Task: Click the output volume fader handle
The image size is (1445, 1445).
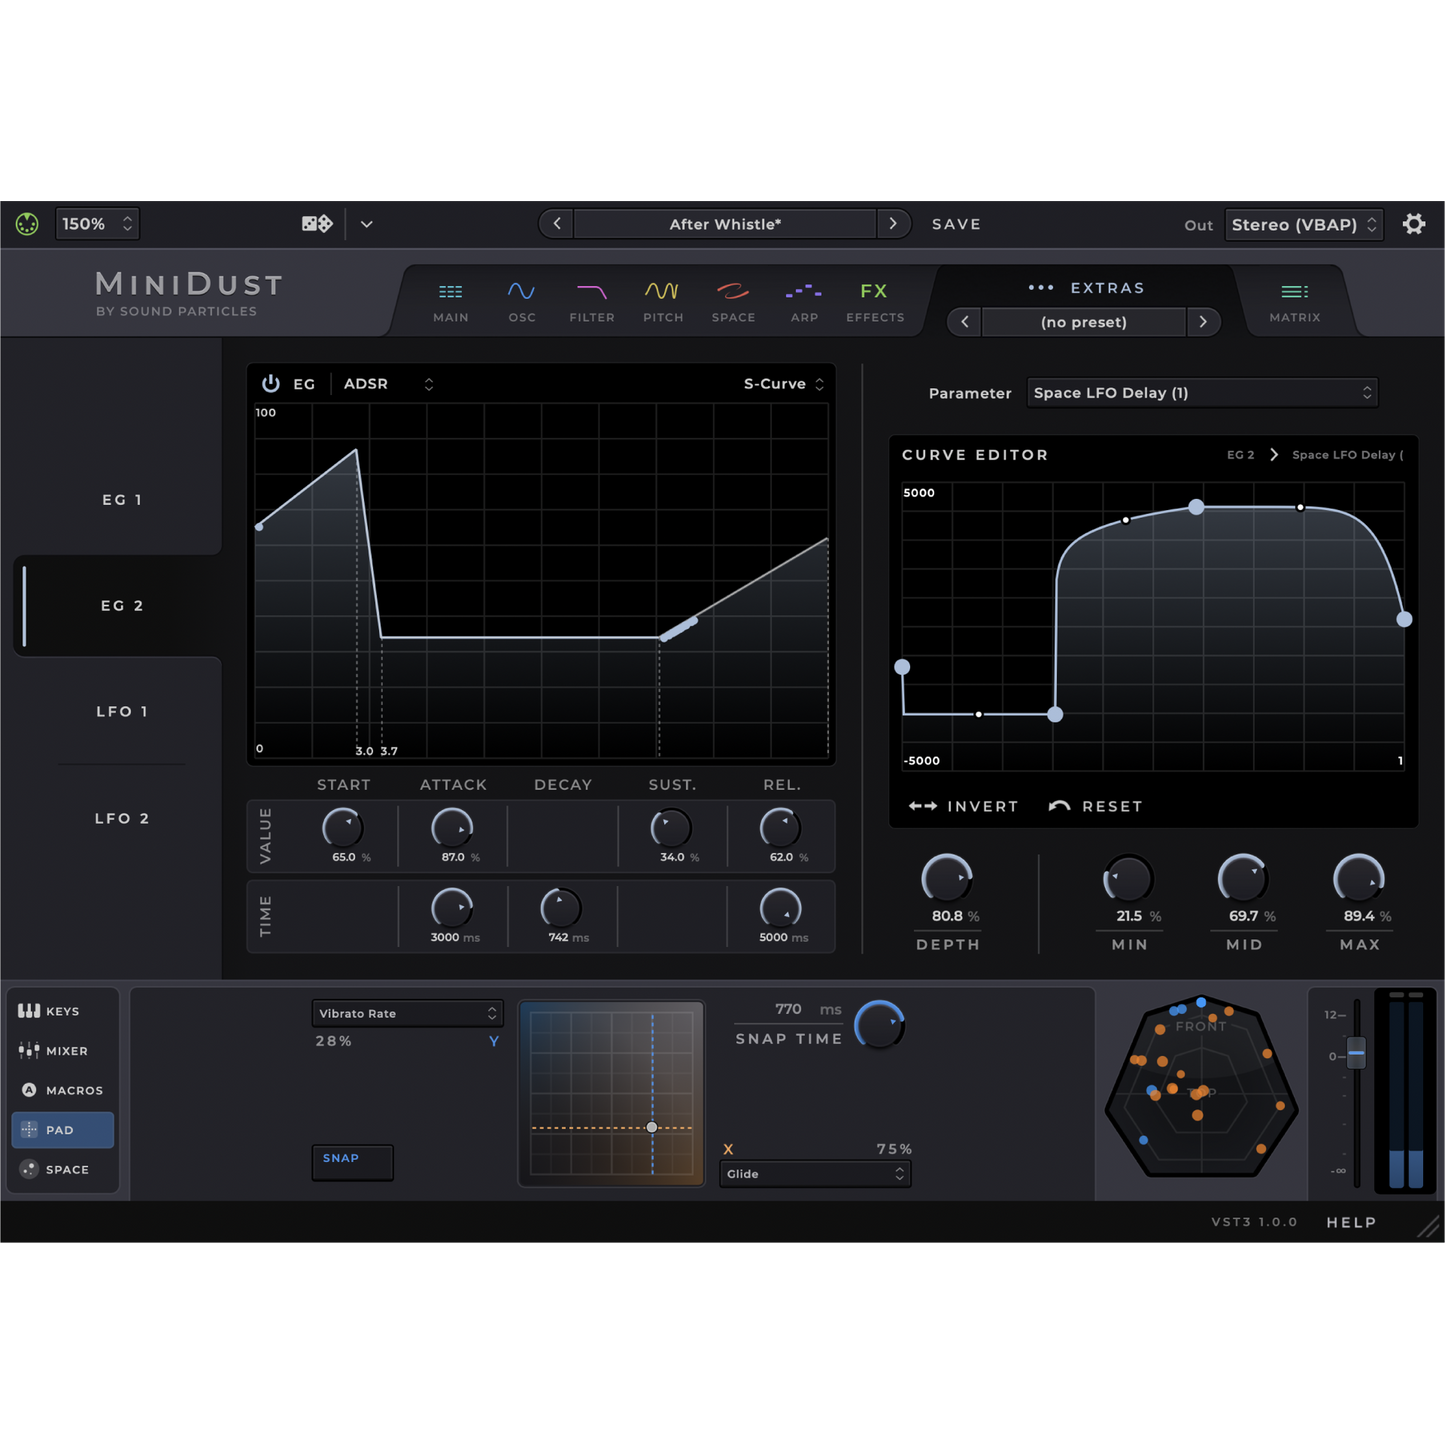Action: click(x=1356, y=1053)
